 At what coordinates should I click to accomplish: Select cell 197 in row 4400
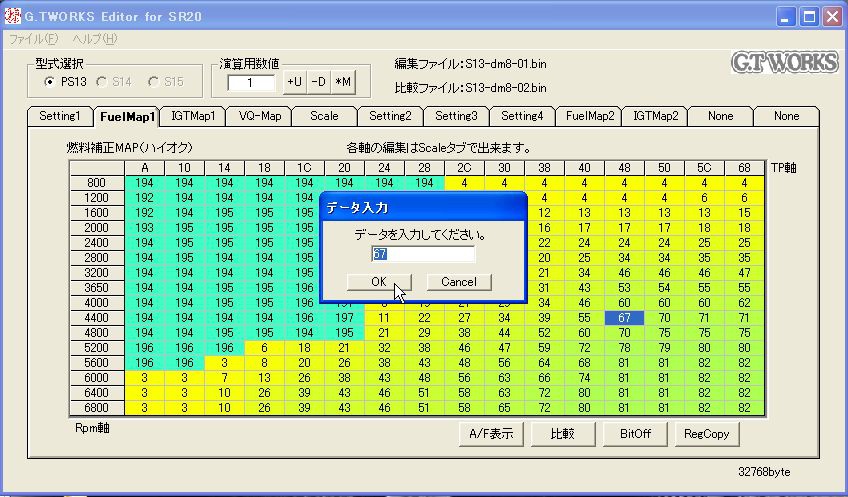coord(344,318)
